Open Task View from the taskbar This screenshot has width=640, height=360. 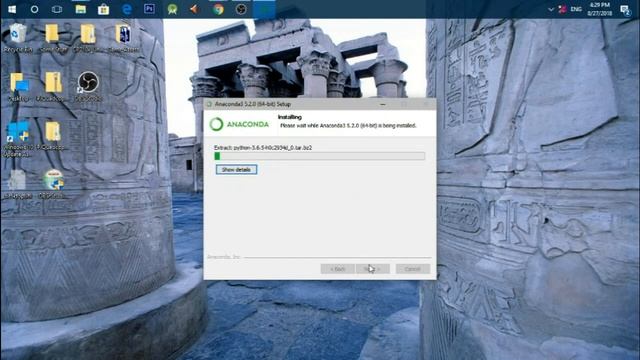(x=57, y=9)
